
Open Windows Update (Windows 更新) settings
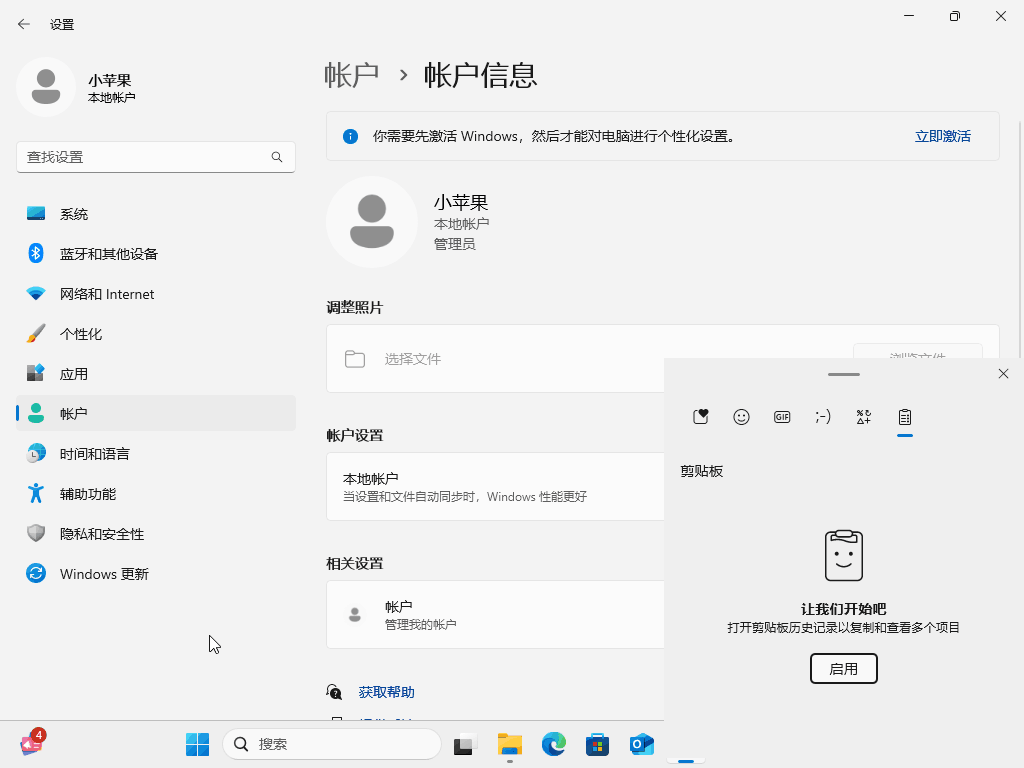pos(155,573)
